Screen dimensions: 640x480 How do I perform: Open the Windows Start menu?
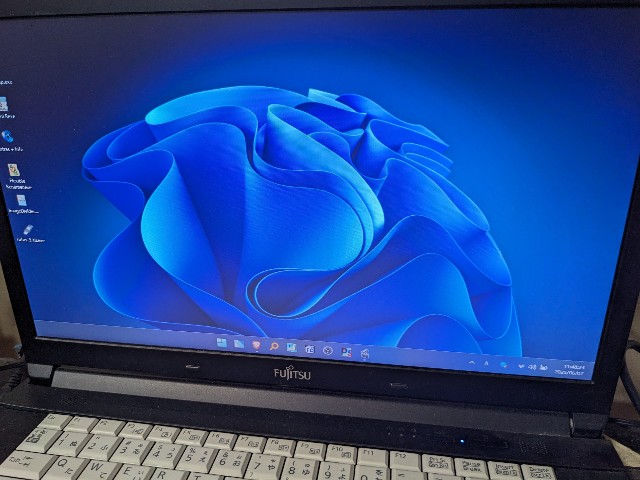point(222,342)
